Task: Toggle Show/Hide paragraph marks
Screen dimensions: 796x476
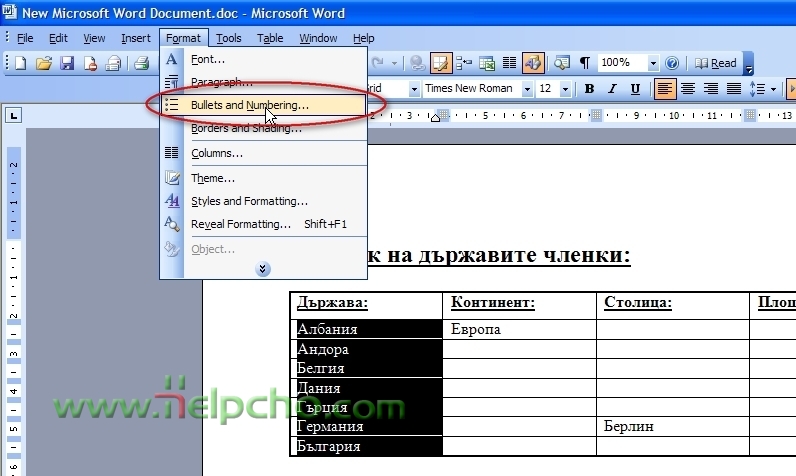Action: 585,63
